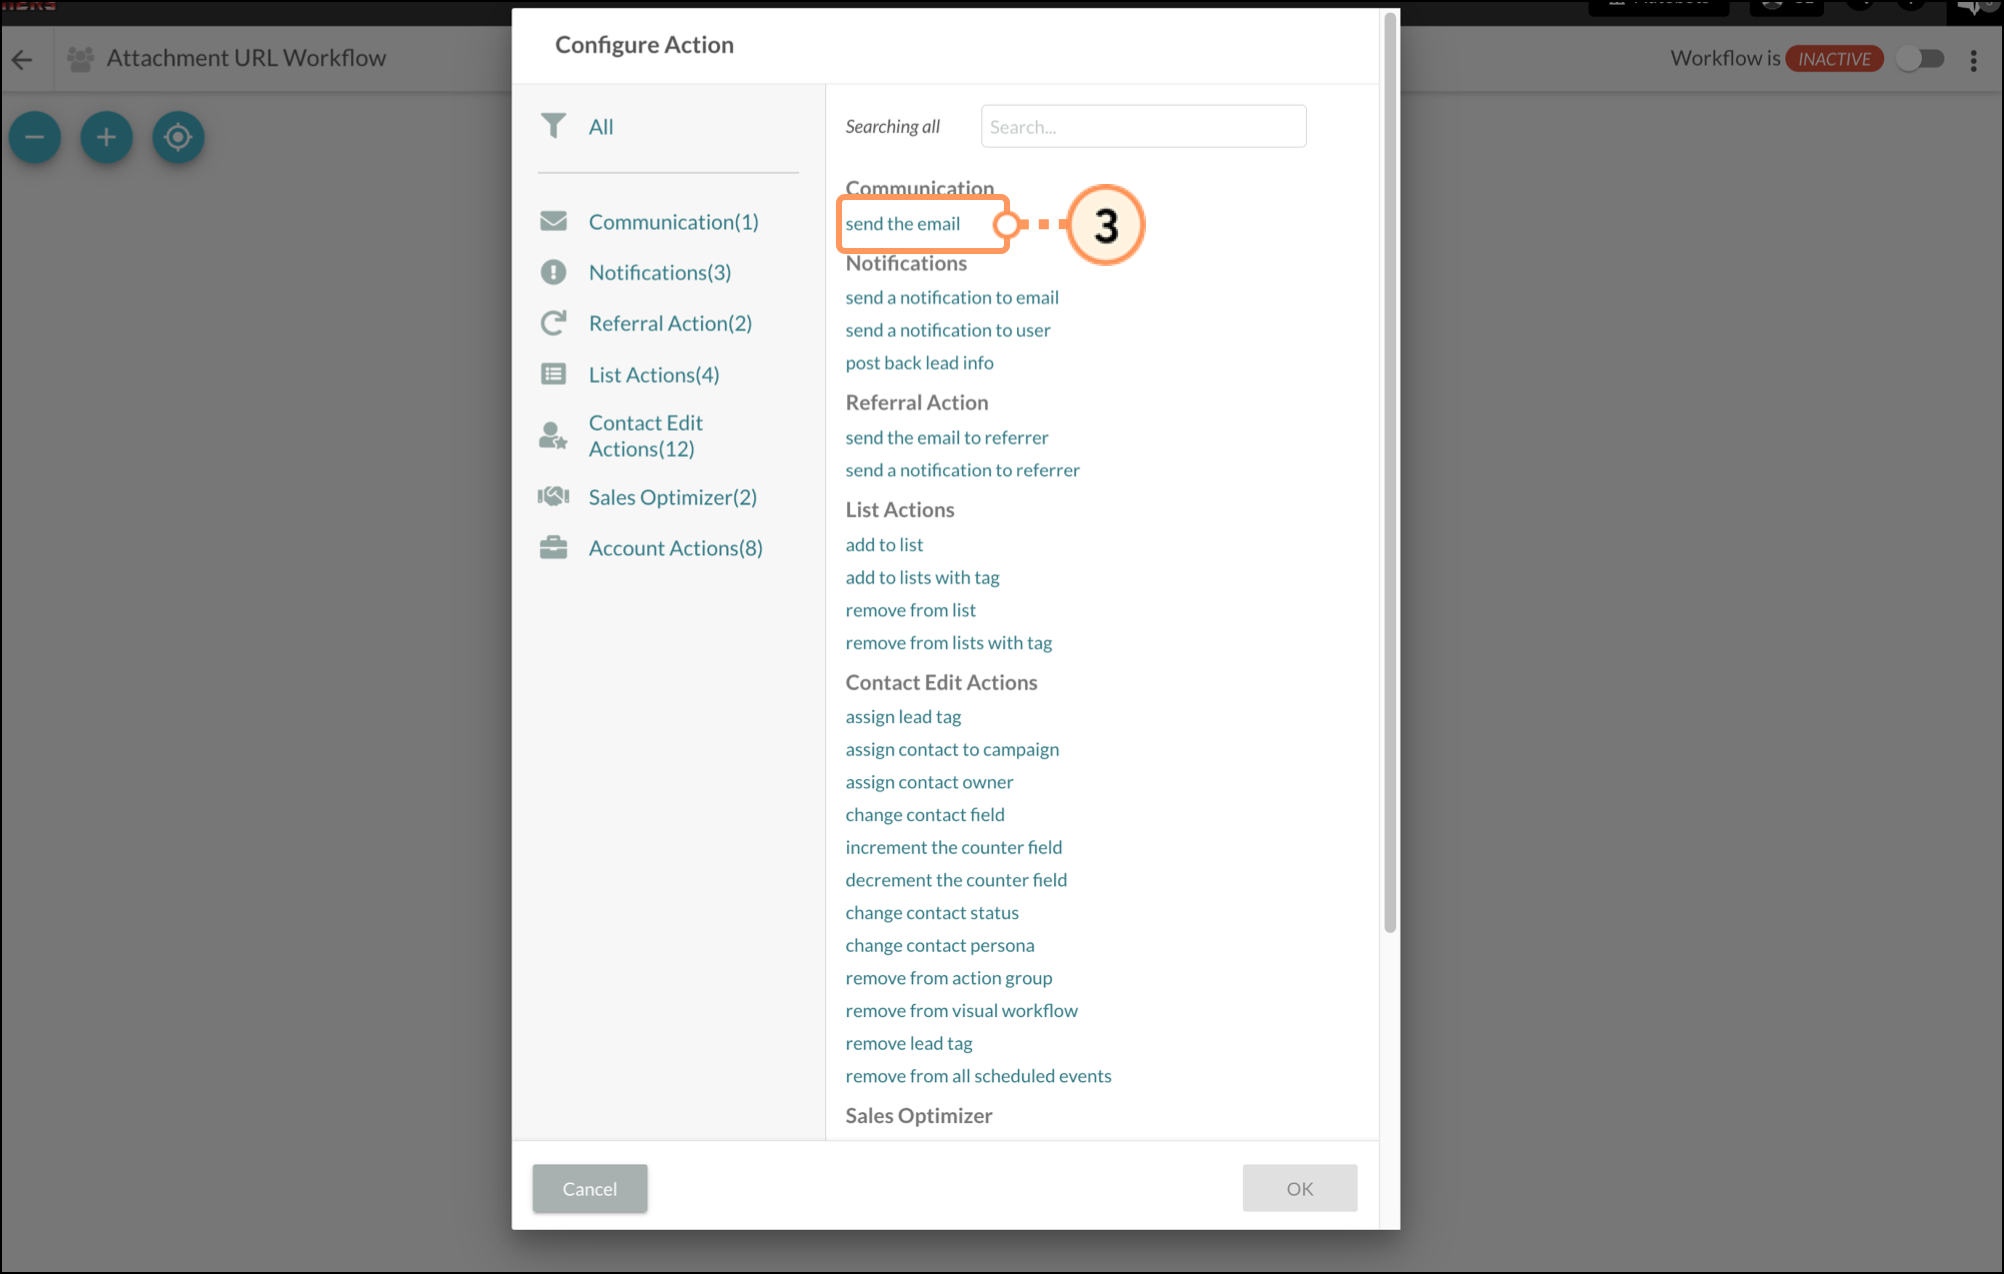Viewport: 2004px width, 1274px height.
Task: Click the OK button
Action: tap(1300, 1188)
